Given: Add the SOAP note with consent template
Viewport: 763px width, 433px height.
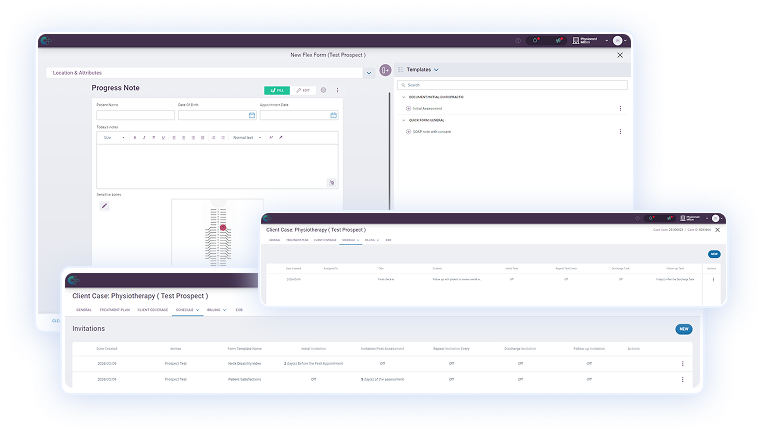Looking at the screenshot, I should 408,132.
